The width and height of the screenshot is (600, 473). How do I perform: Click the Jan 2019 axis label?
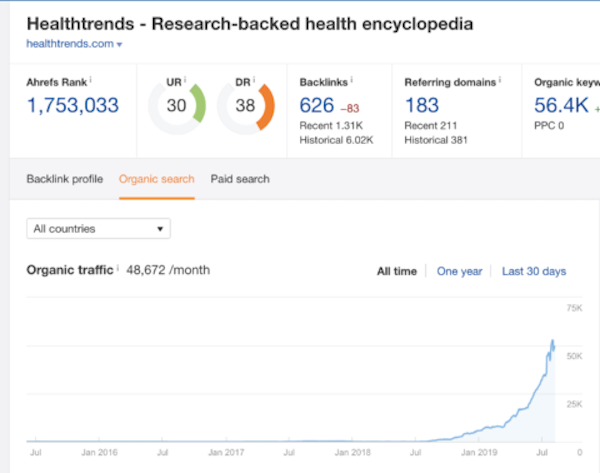(479, 452)
